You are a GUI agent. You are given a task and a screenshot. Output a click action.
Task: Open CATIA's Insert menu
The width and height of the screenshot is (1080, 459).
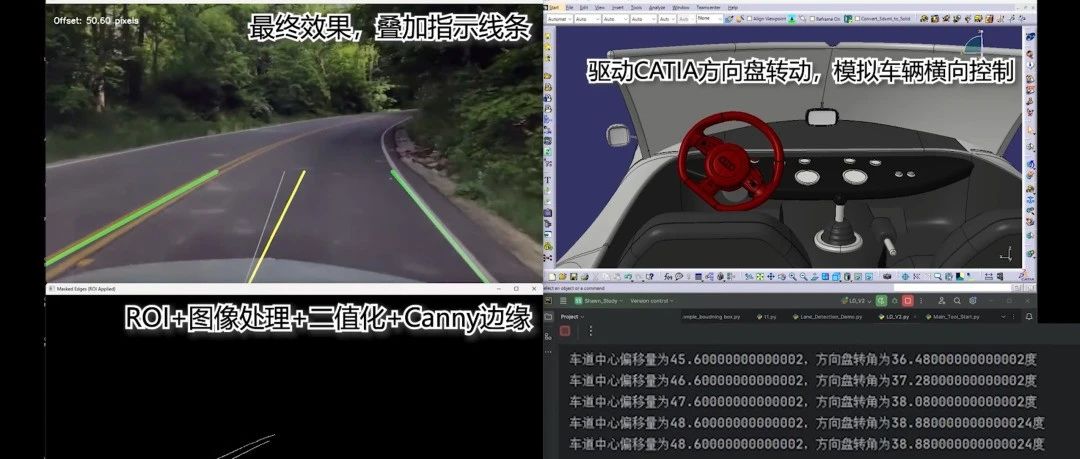pyautogui.click(x=618, y=7)
